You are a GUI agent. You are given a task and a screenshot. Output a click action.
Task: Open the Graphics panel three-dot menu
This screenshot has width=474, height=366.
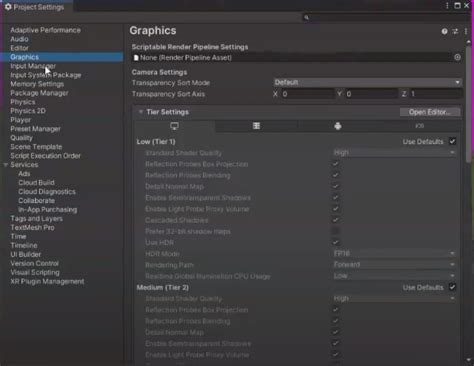(x=466, y=31)
